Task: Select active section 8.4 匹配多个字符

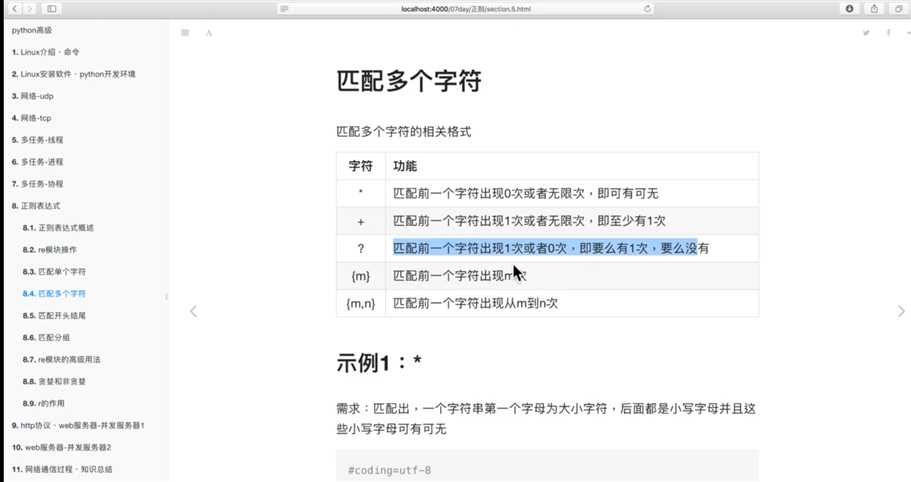Action: tap(54, 294)
